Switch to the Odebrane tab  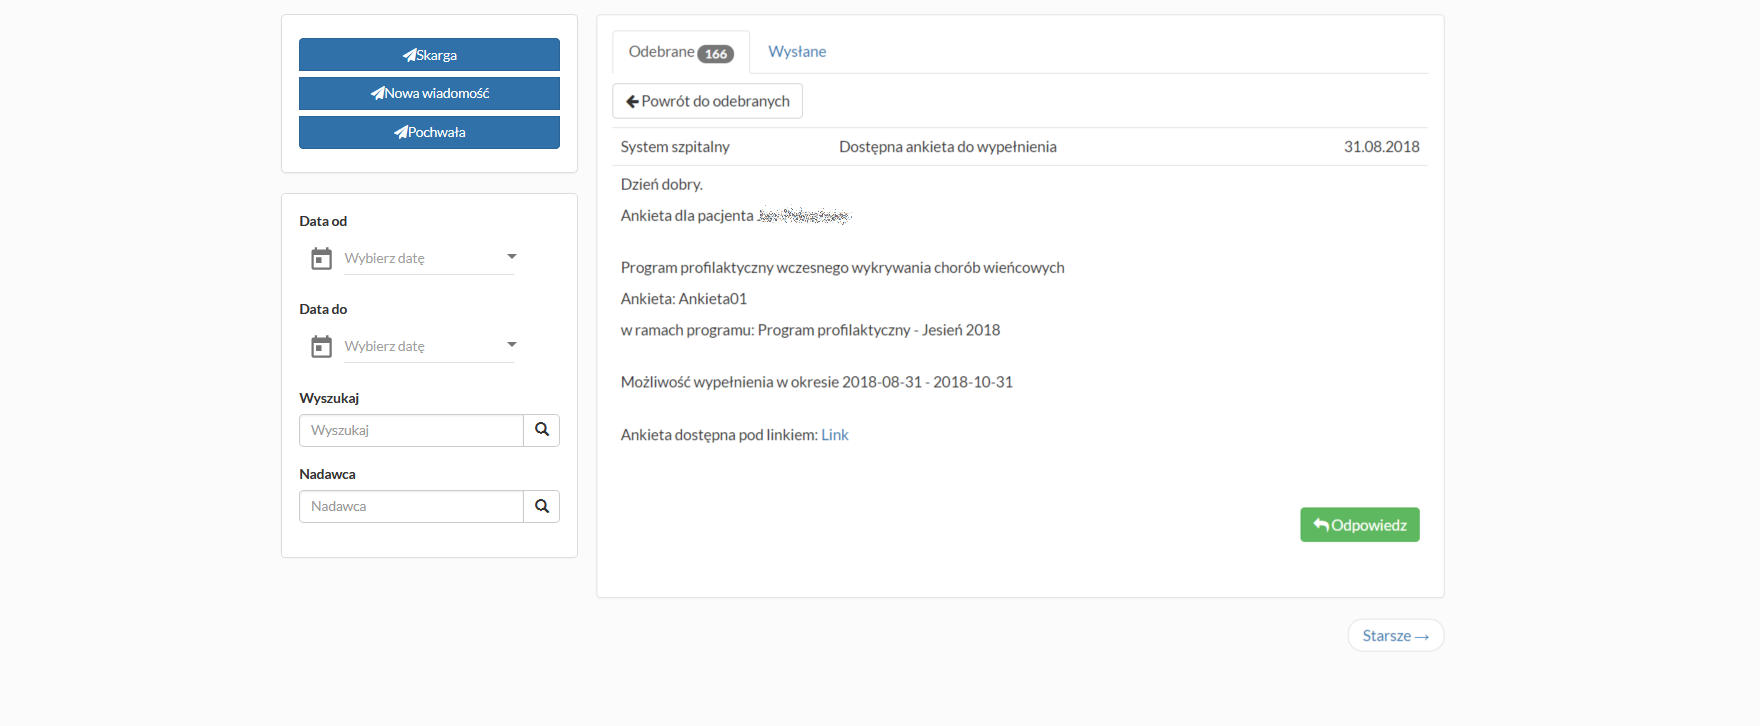[661, 52]
